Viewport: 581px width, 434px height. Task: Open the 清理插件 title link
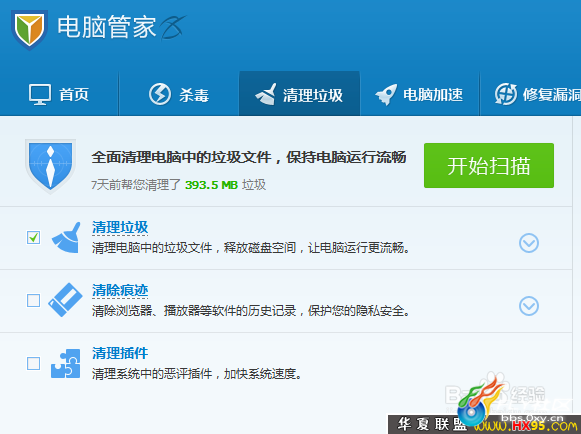coord(120,353)
